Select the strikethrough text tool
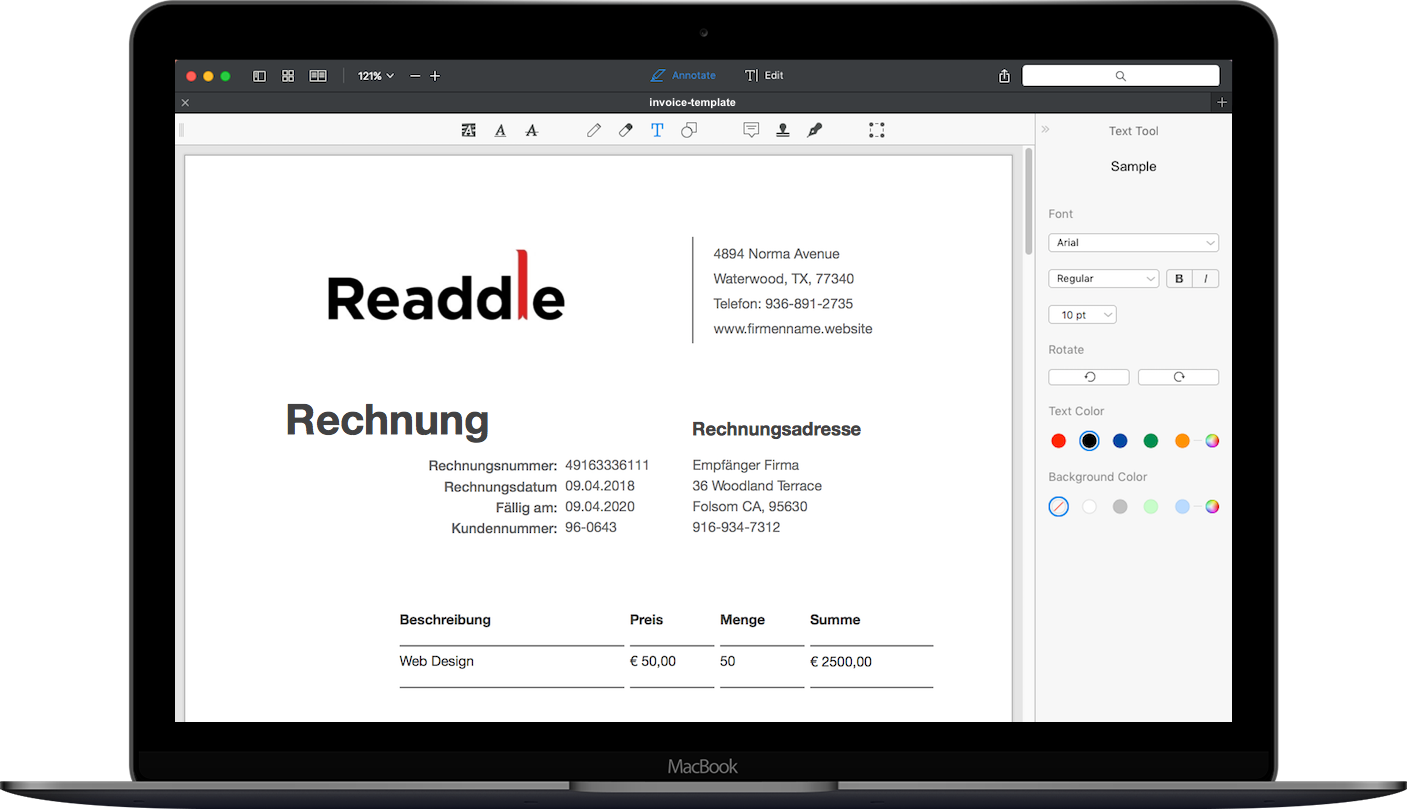 532,130
